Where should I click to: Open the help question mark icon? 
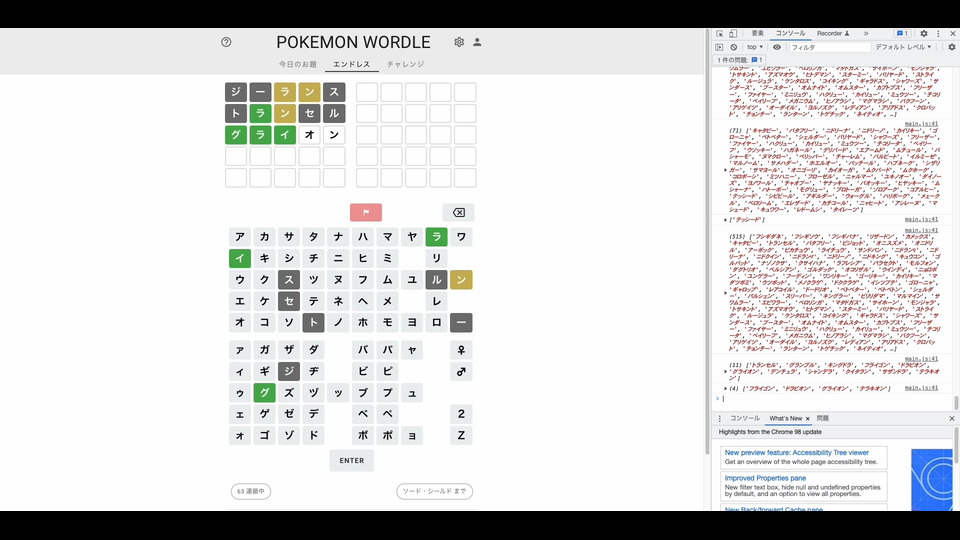point(226,42)
